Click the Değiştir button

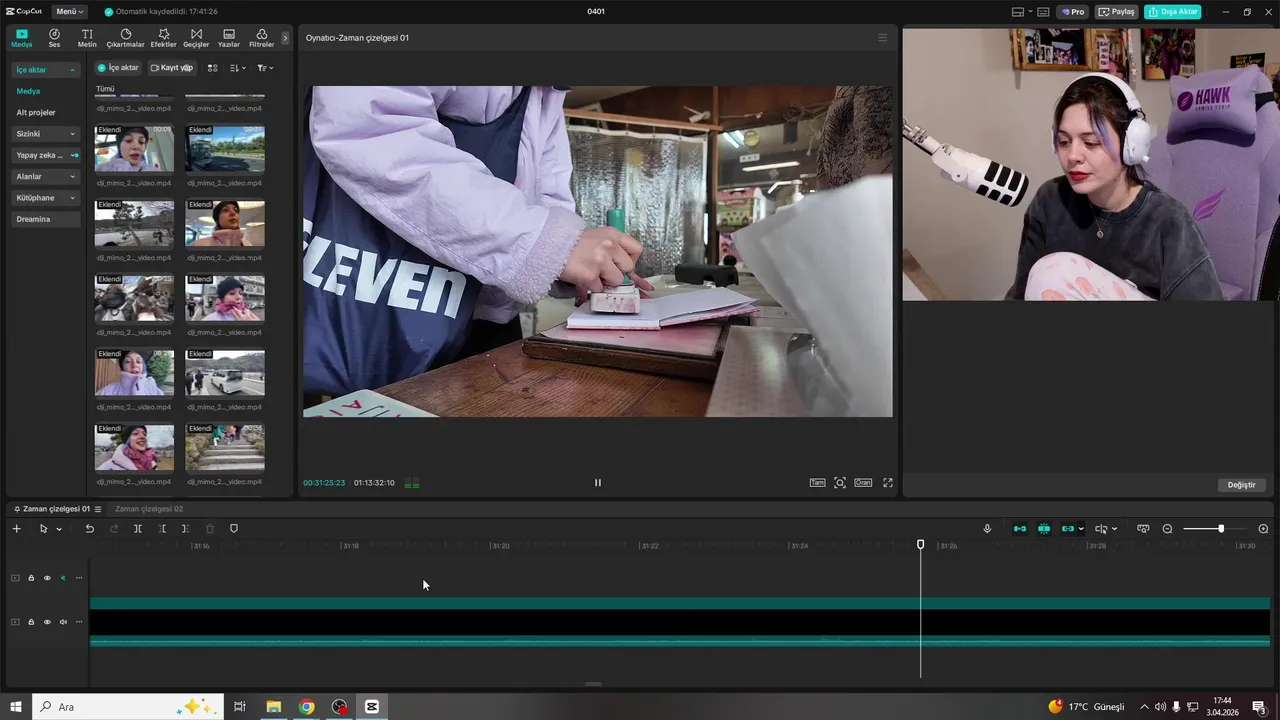(x=1241, y=485)
